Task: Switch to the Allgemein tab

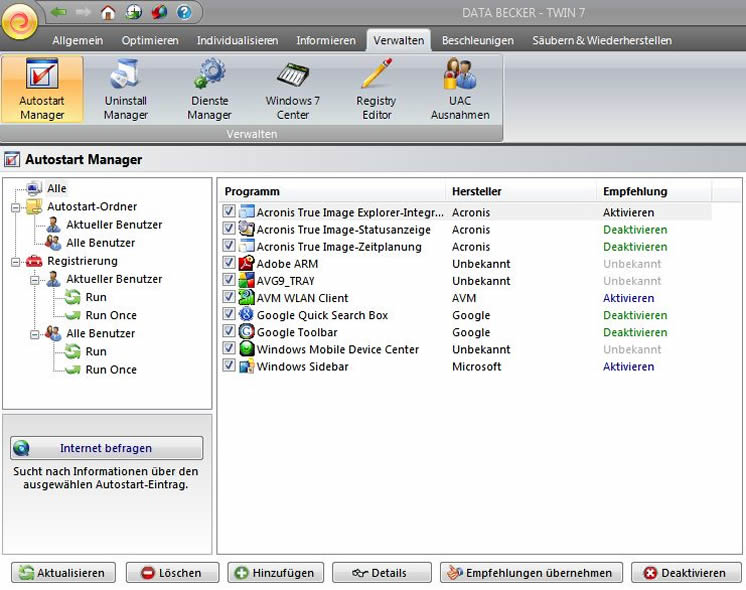Action: pyautogui.click(x=78, y=40)
